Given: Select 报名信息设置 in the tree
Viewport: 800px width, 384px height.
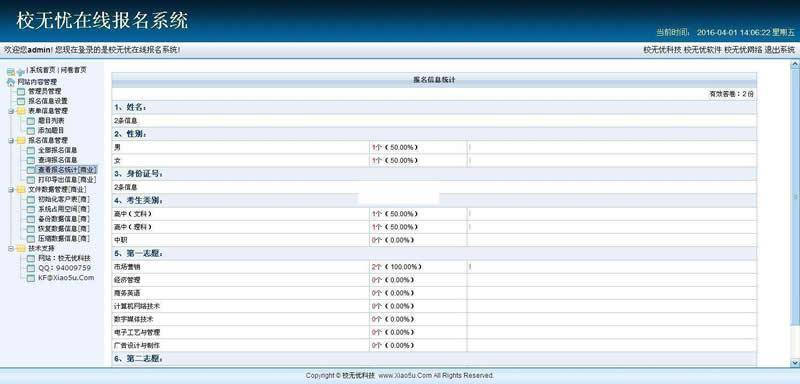Looking at the screenshot, I should click(48, 101).
